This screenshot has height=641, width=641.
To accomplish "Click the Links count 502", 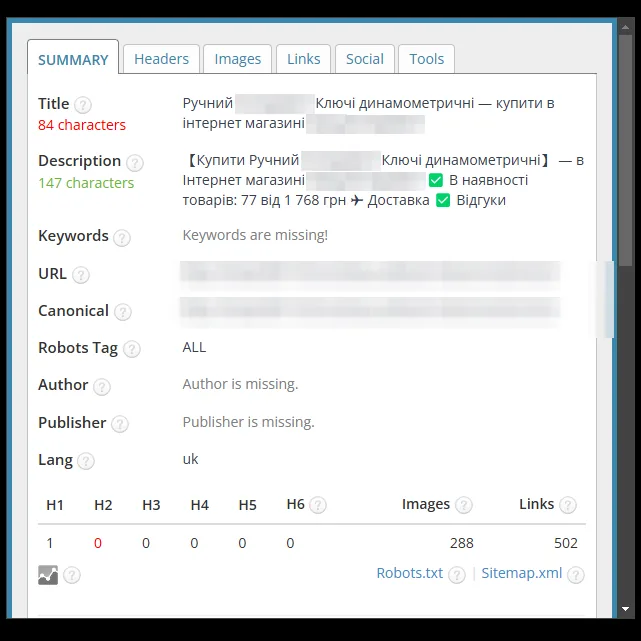I will [566, 543].
